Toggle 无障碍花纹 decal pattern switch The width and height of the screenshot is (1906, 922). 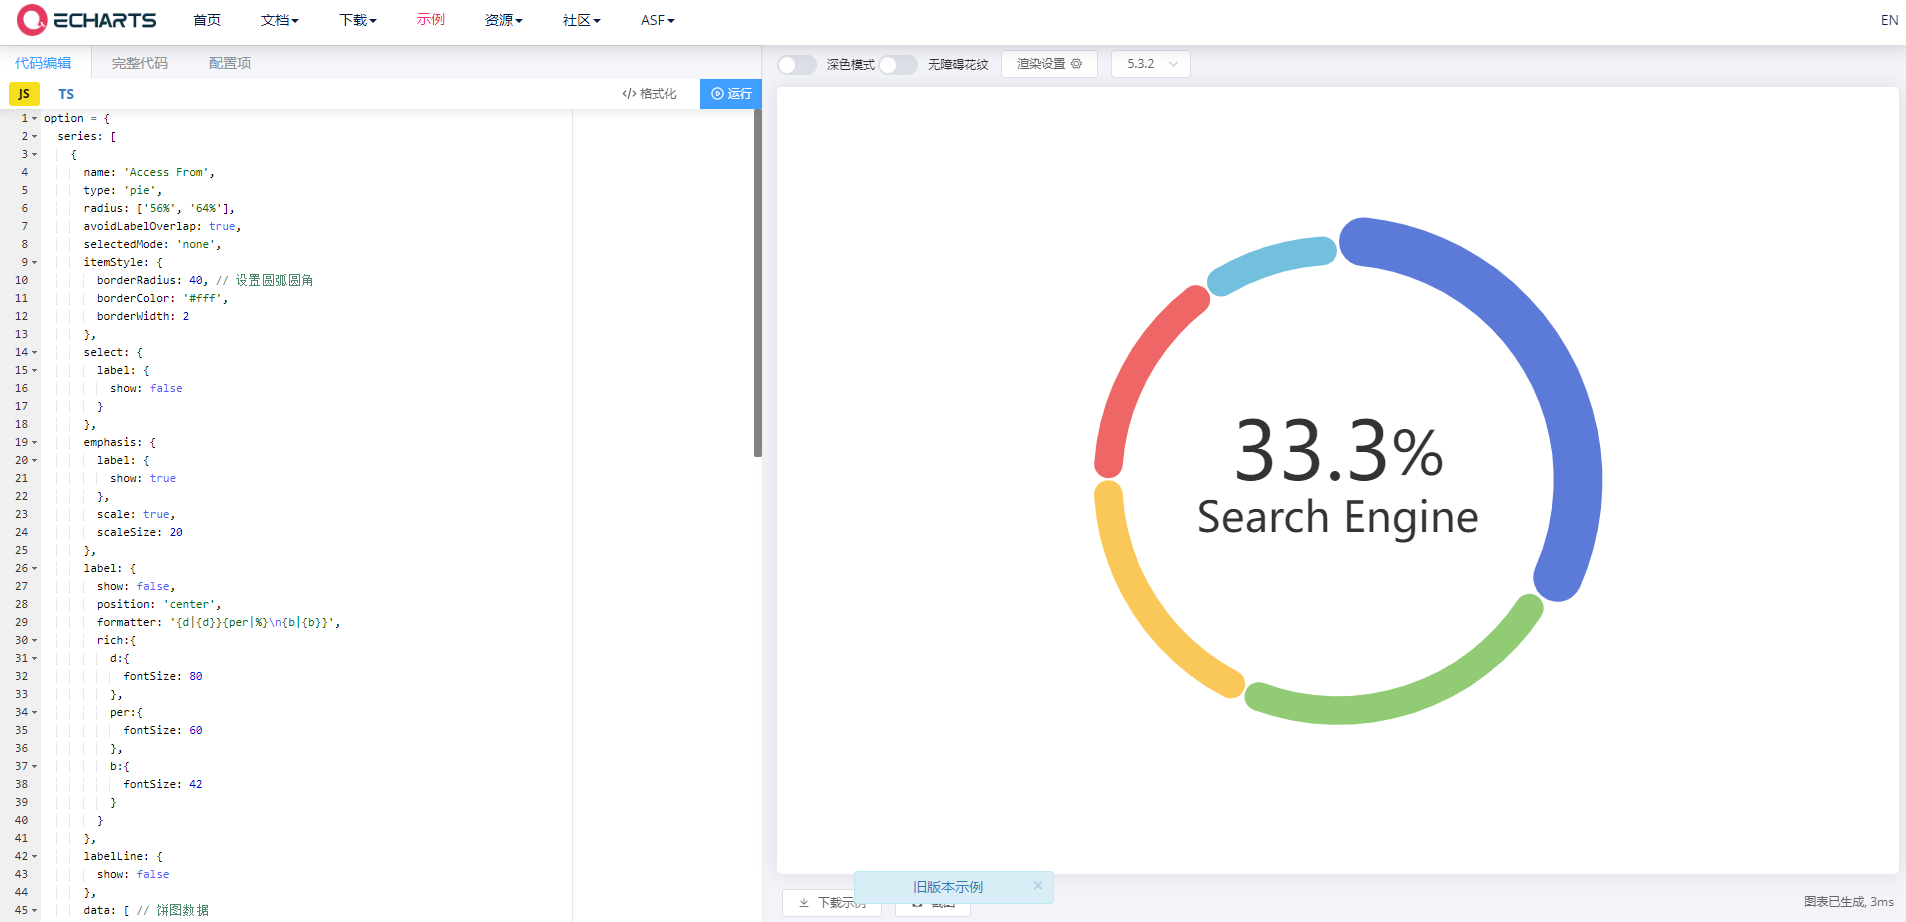898,64
